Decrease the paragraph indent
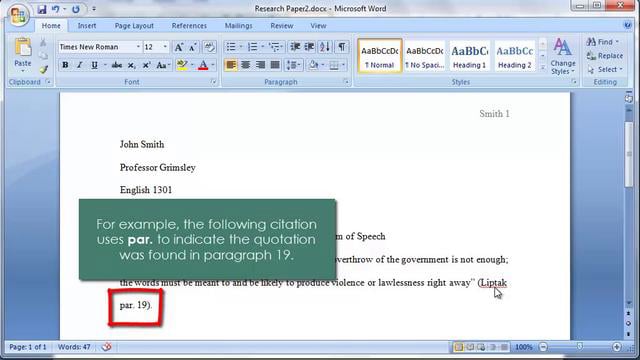This screenshot has width=640, height=360. click(295, 47)
